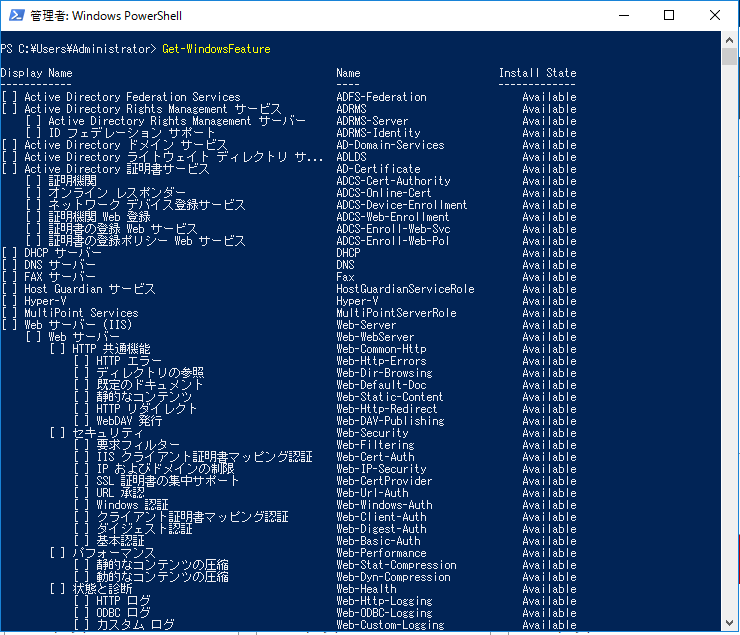740x635 pixels.
Task: Close the PowerShell window
Action: (716, 15)
